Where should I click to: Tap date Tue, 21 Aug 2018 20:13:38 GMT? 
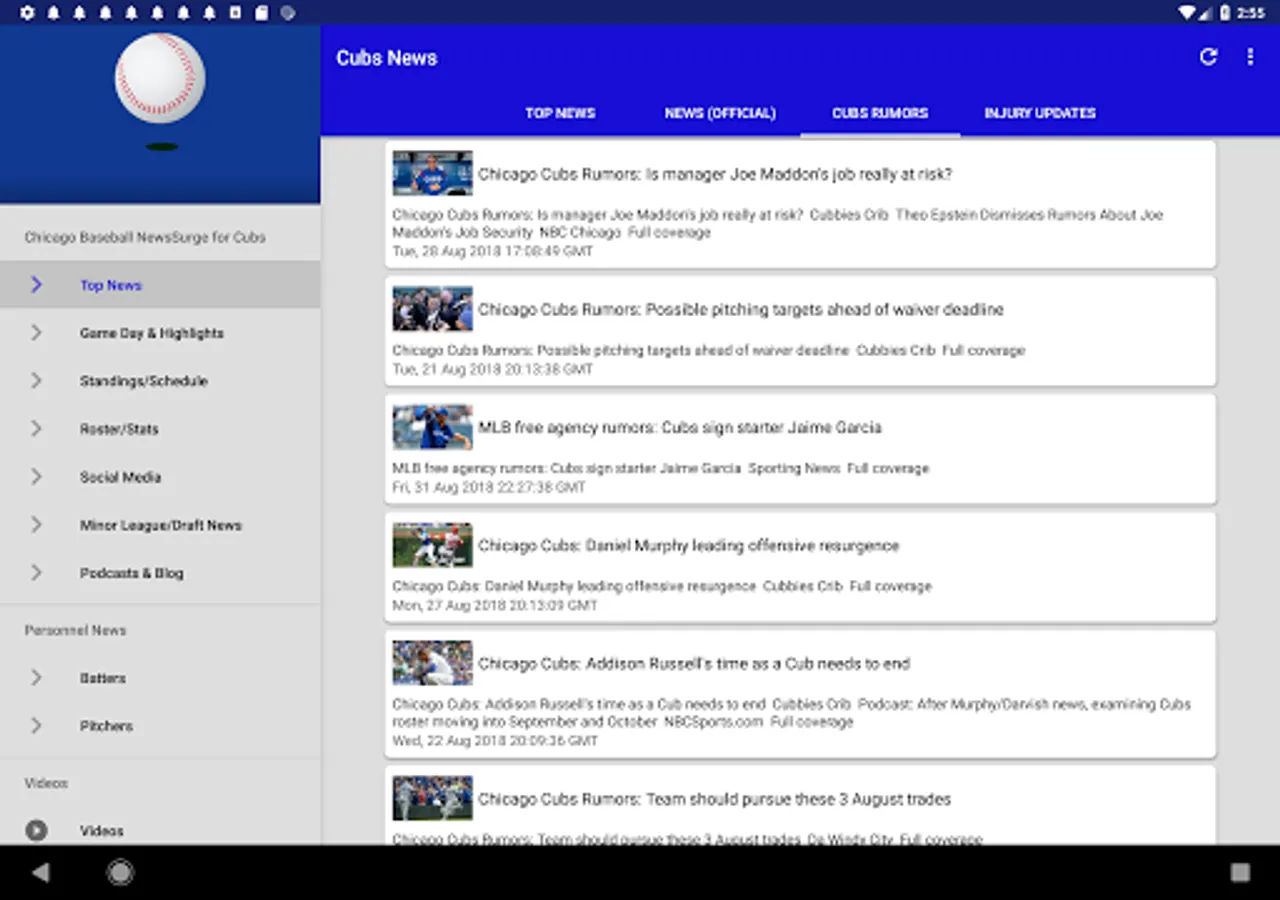(x=492, y=369)
